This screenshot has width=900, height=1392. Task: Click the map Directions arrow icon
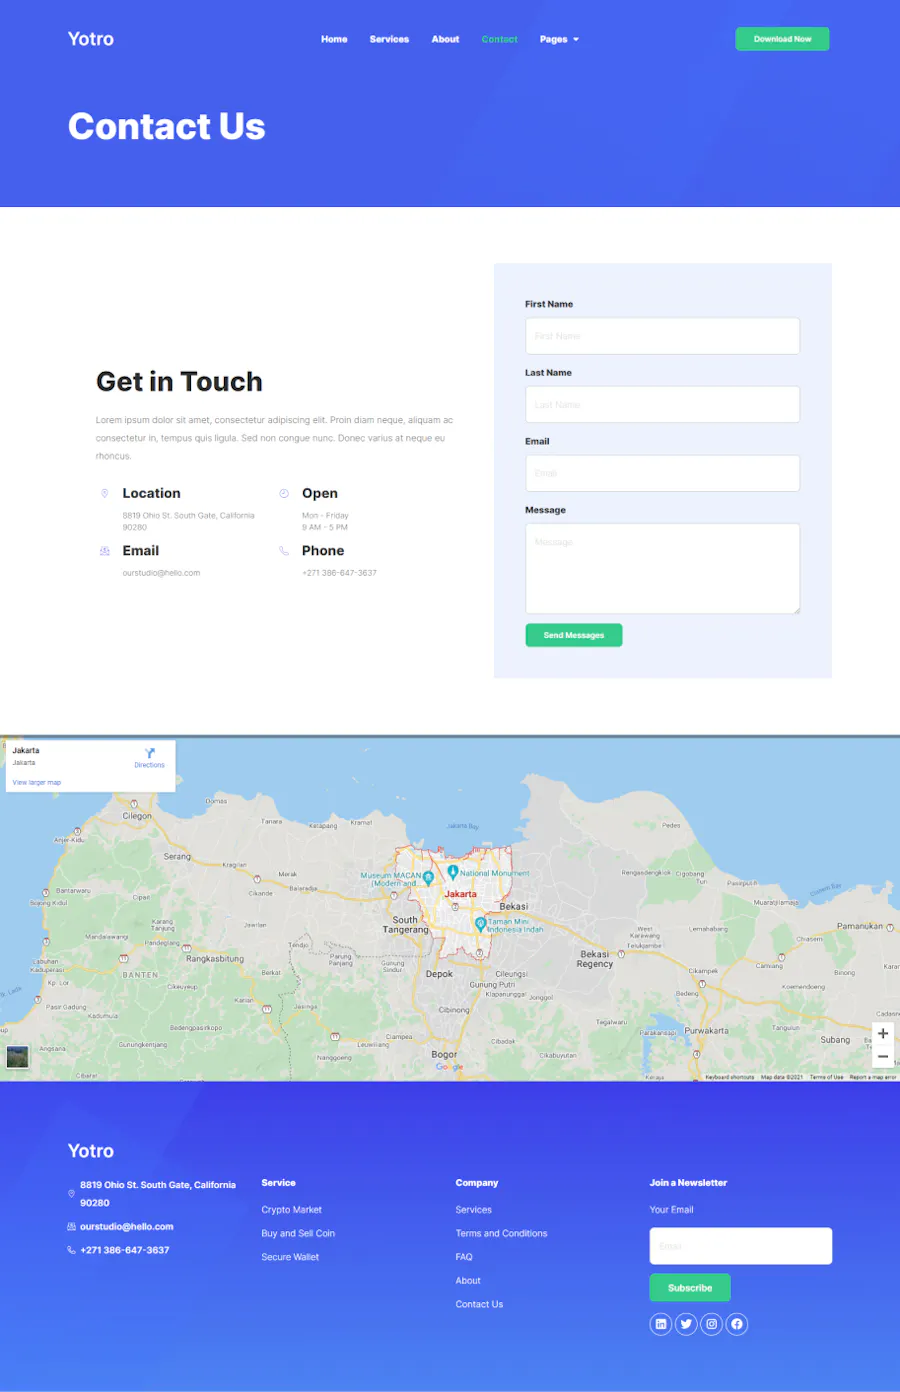[150, 753]
